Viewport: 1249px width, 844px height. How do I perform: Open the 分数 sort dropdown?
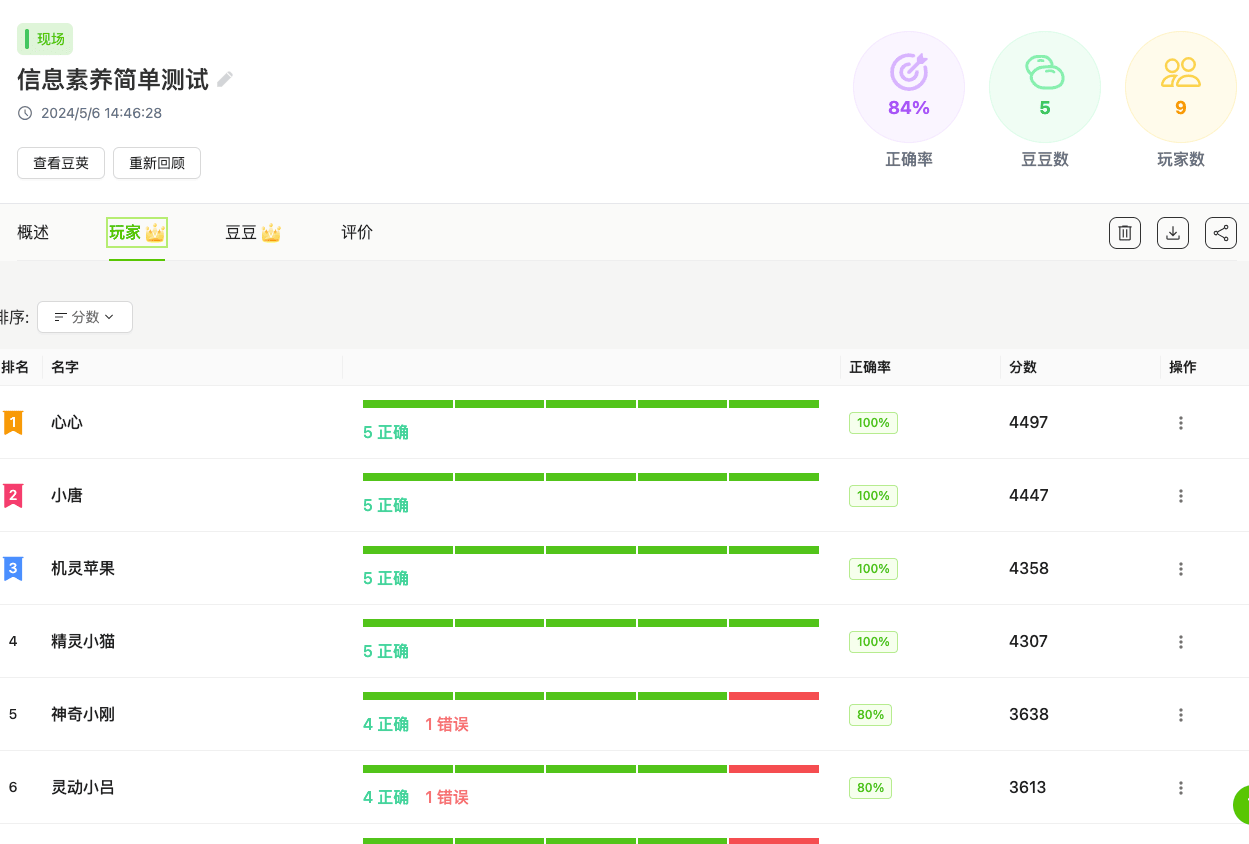tap(85, 317)
